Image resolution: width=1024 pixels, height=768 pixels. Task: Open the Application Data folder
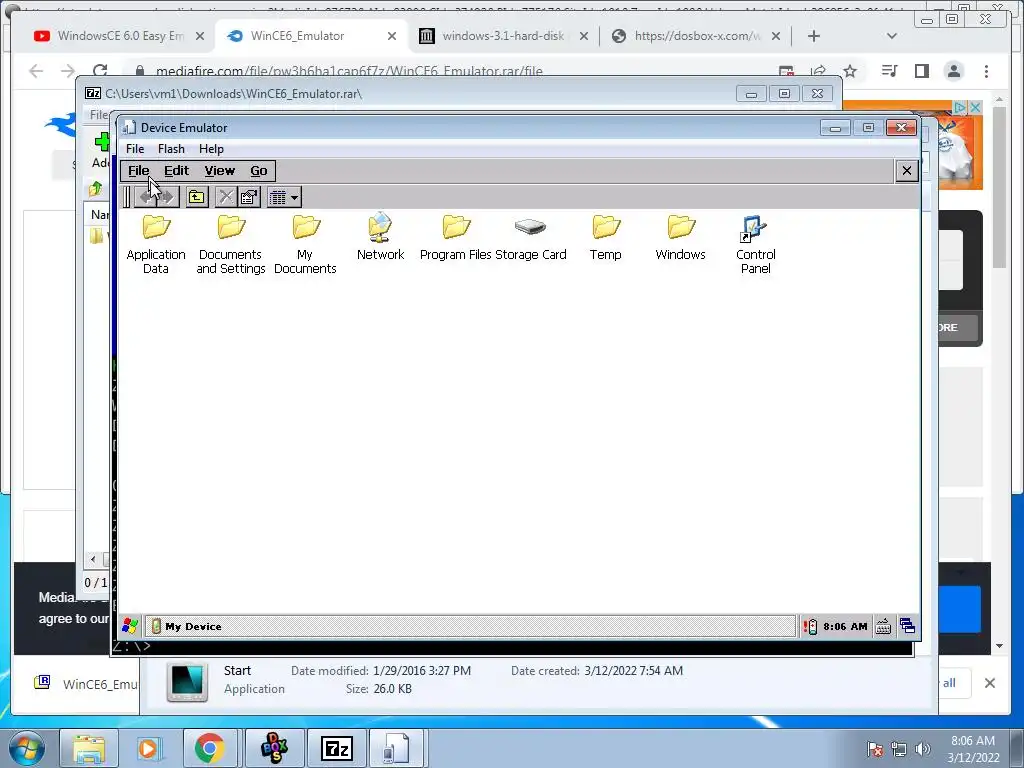156,244
